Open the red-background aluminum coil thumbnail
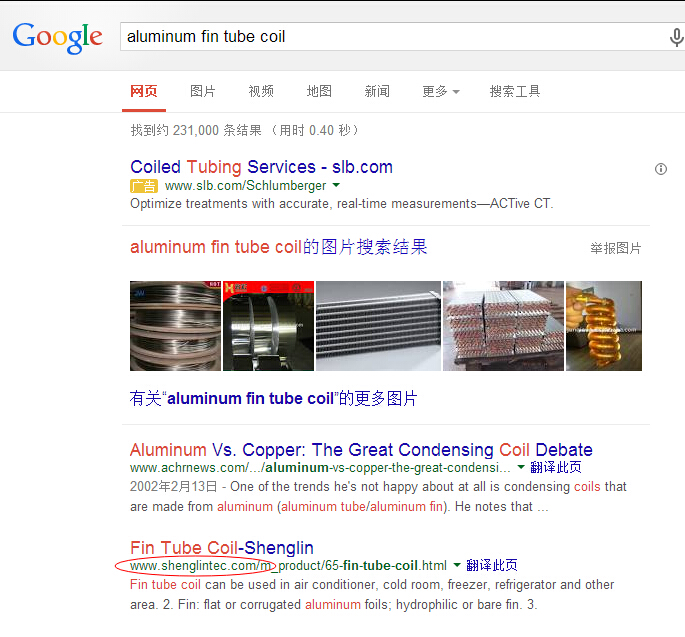The width and height of the screenshot is (685, 637). 268,326
